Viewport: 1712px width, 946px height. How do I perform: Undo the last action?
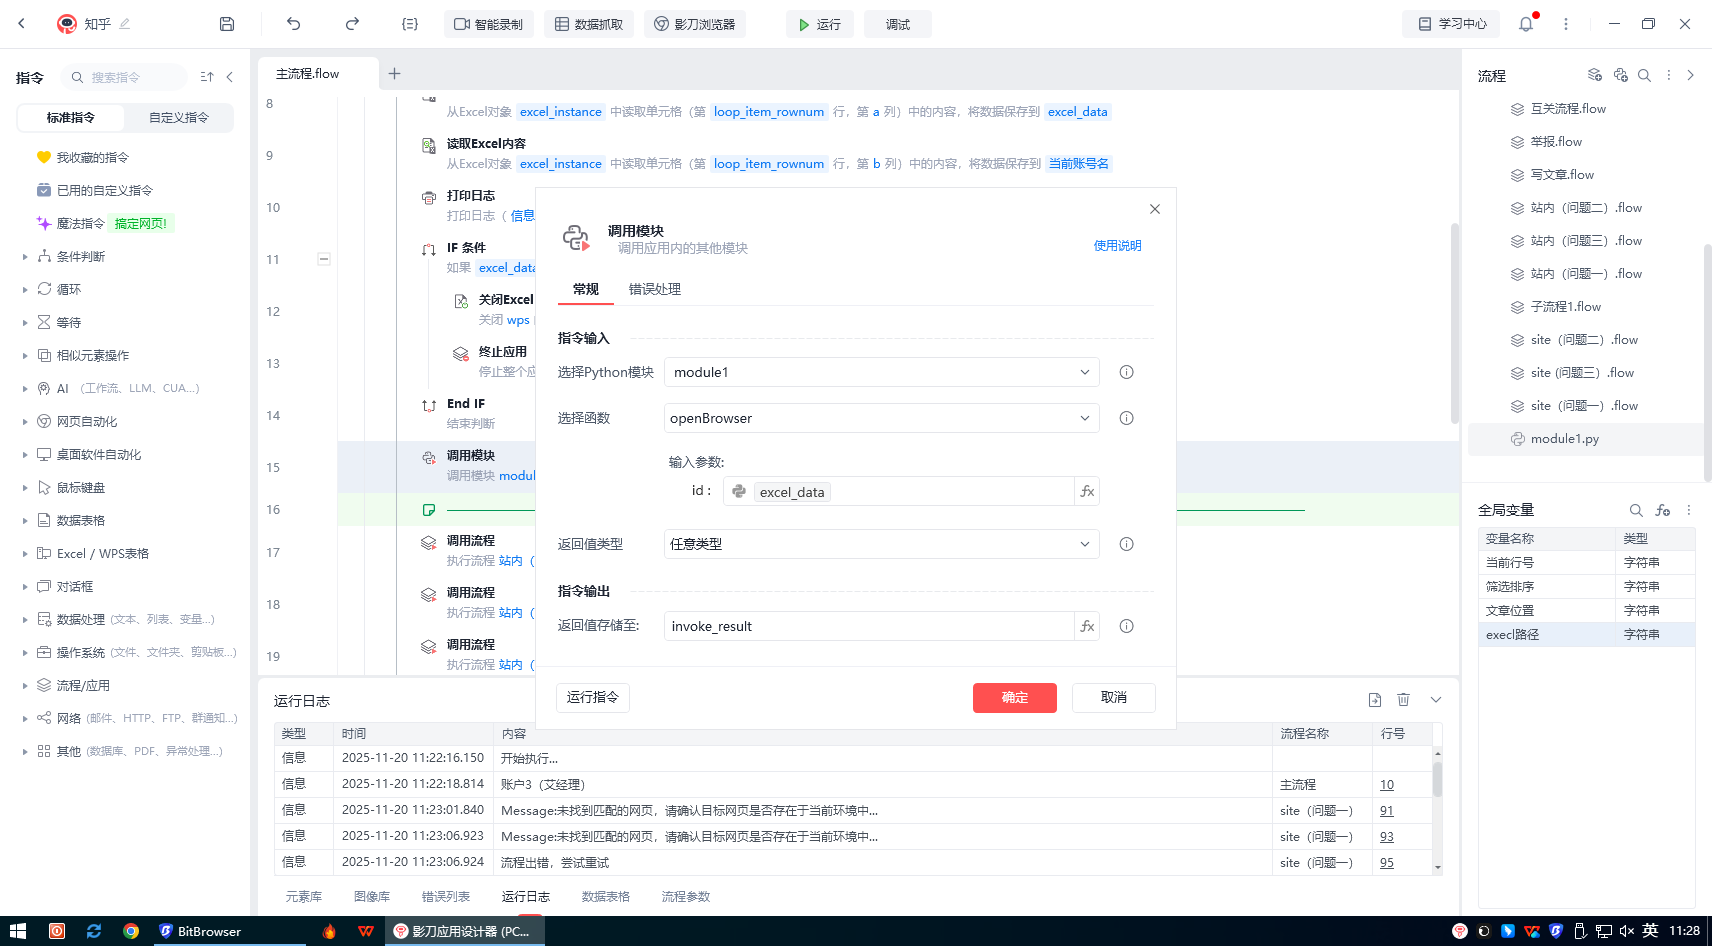coord(293,24)
